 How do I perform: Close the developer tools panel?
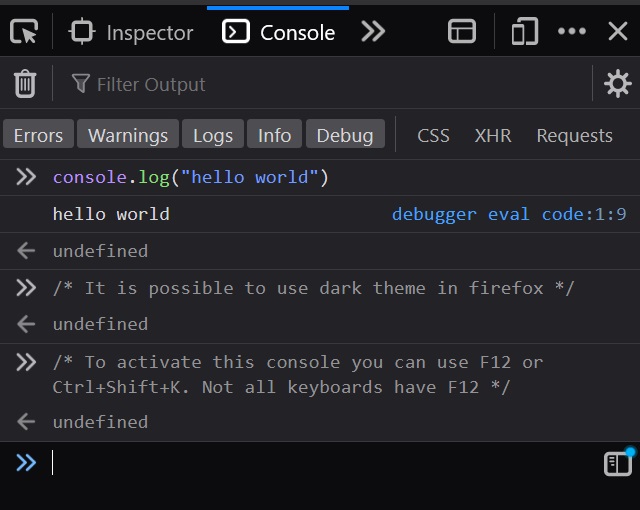tap(618, 31)
